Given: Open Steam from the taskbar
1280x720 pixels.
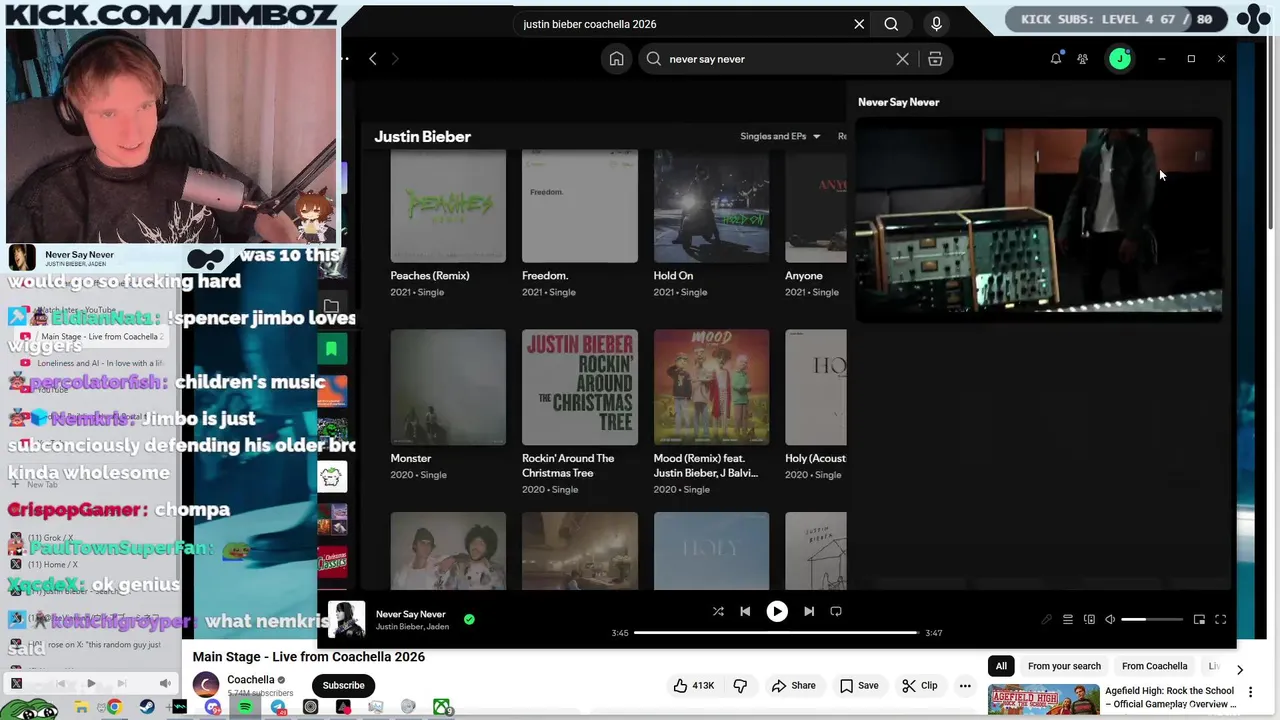Looking at the screenshot, I should [x=147, y=707].
